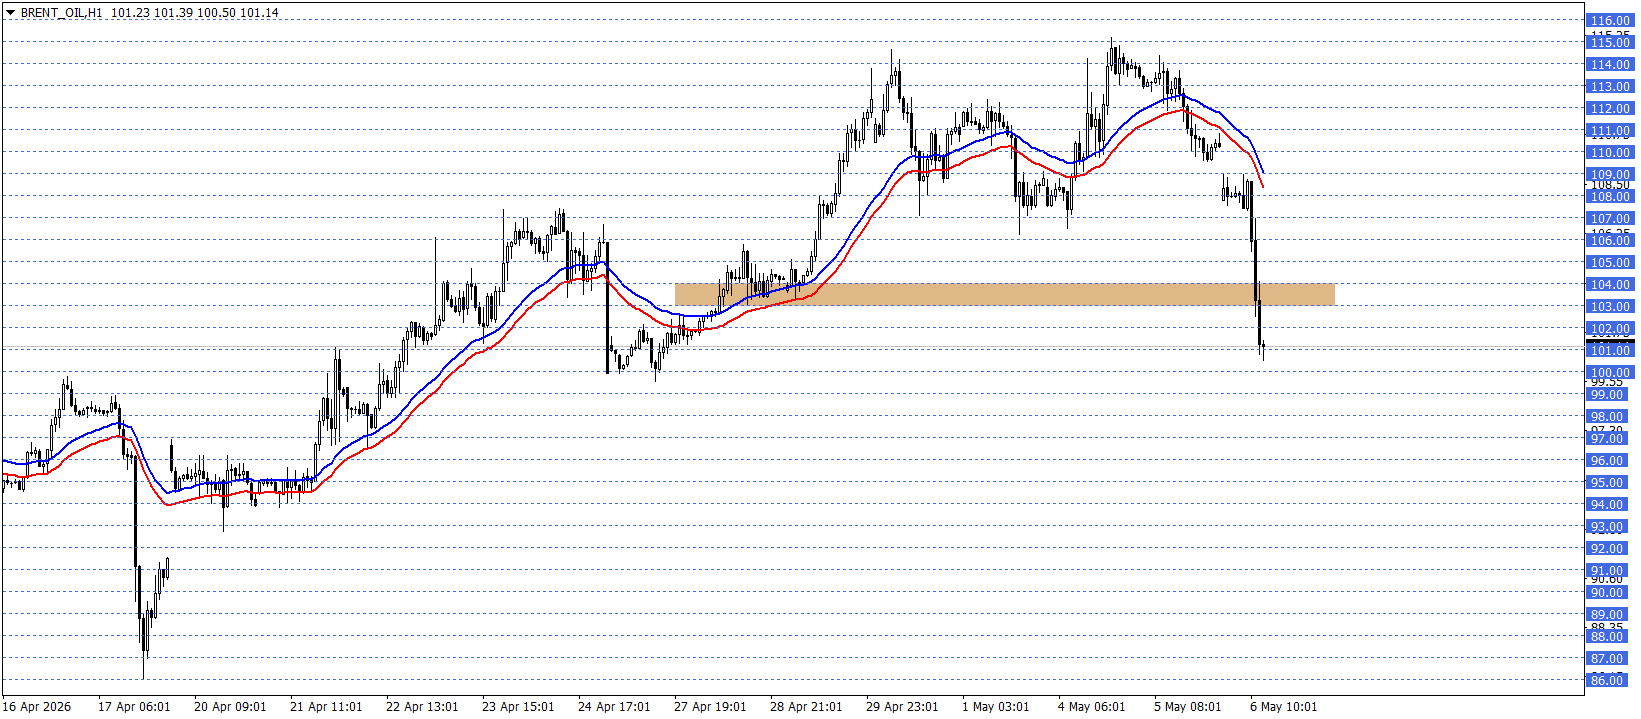Image resolution: width=1641 pixels, height=719 pixels.
Task: Click the 112.00 price axis label
Action: tap(1610, 108)
